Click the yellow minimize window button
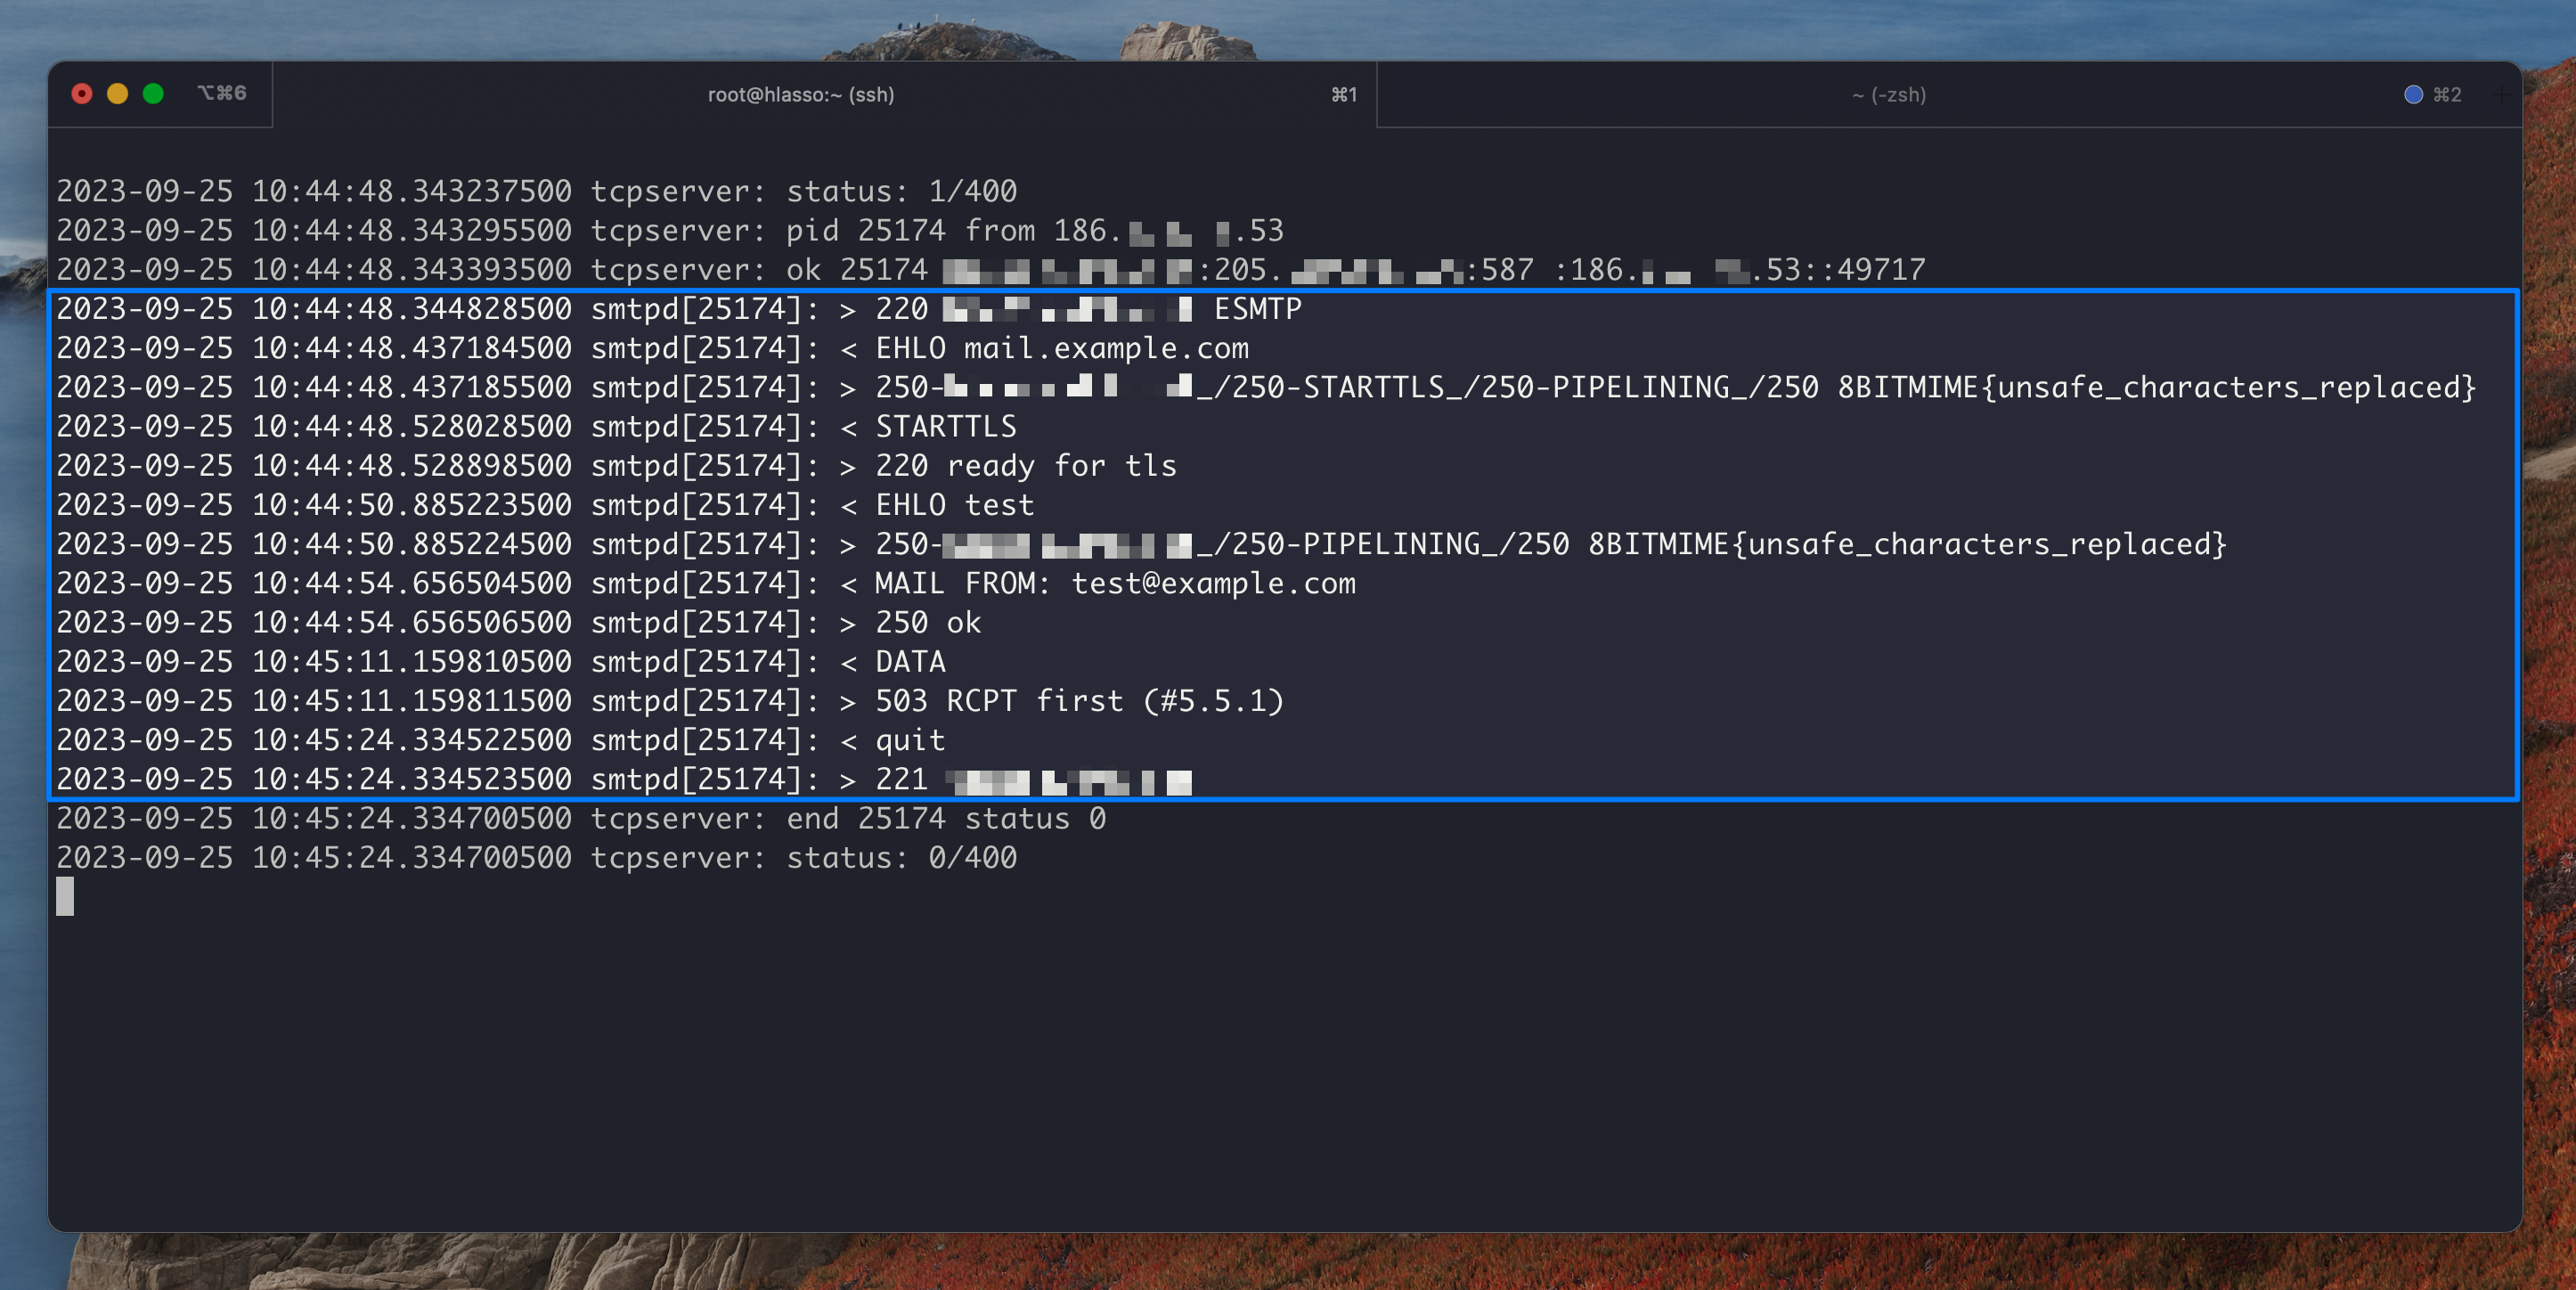 [x=118, y=94]
